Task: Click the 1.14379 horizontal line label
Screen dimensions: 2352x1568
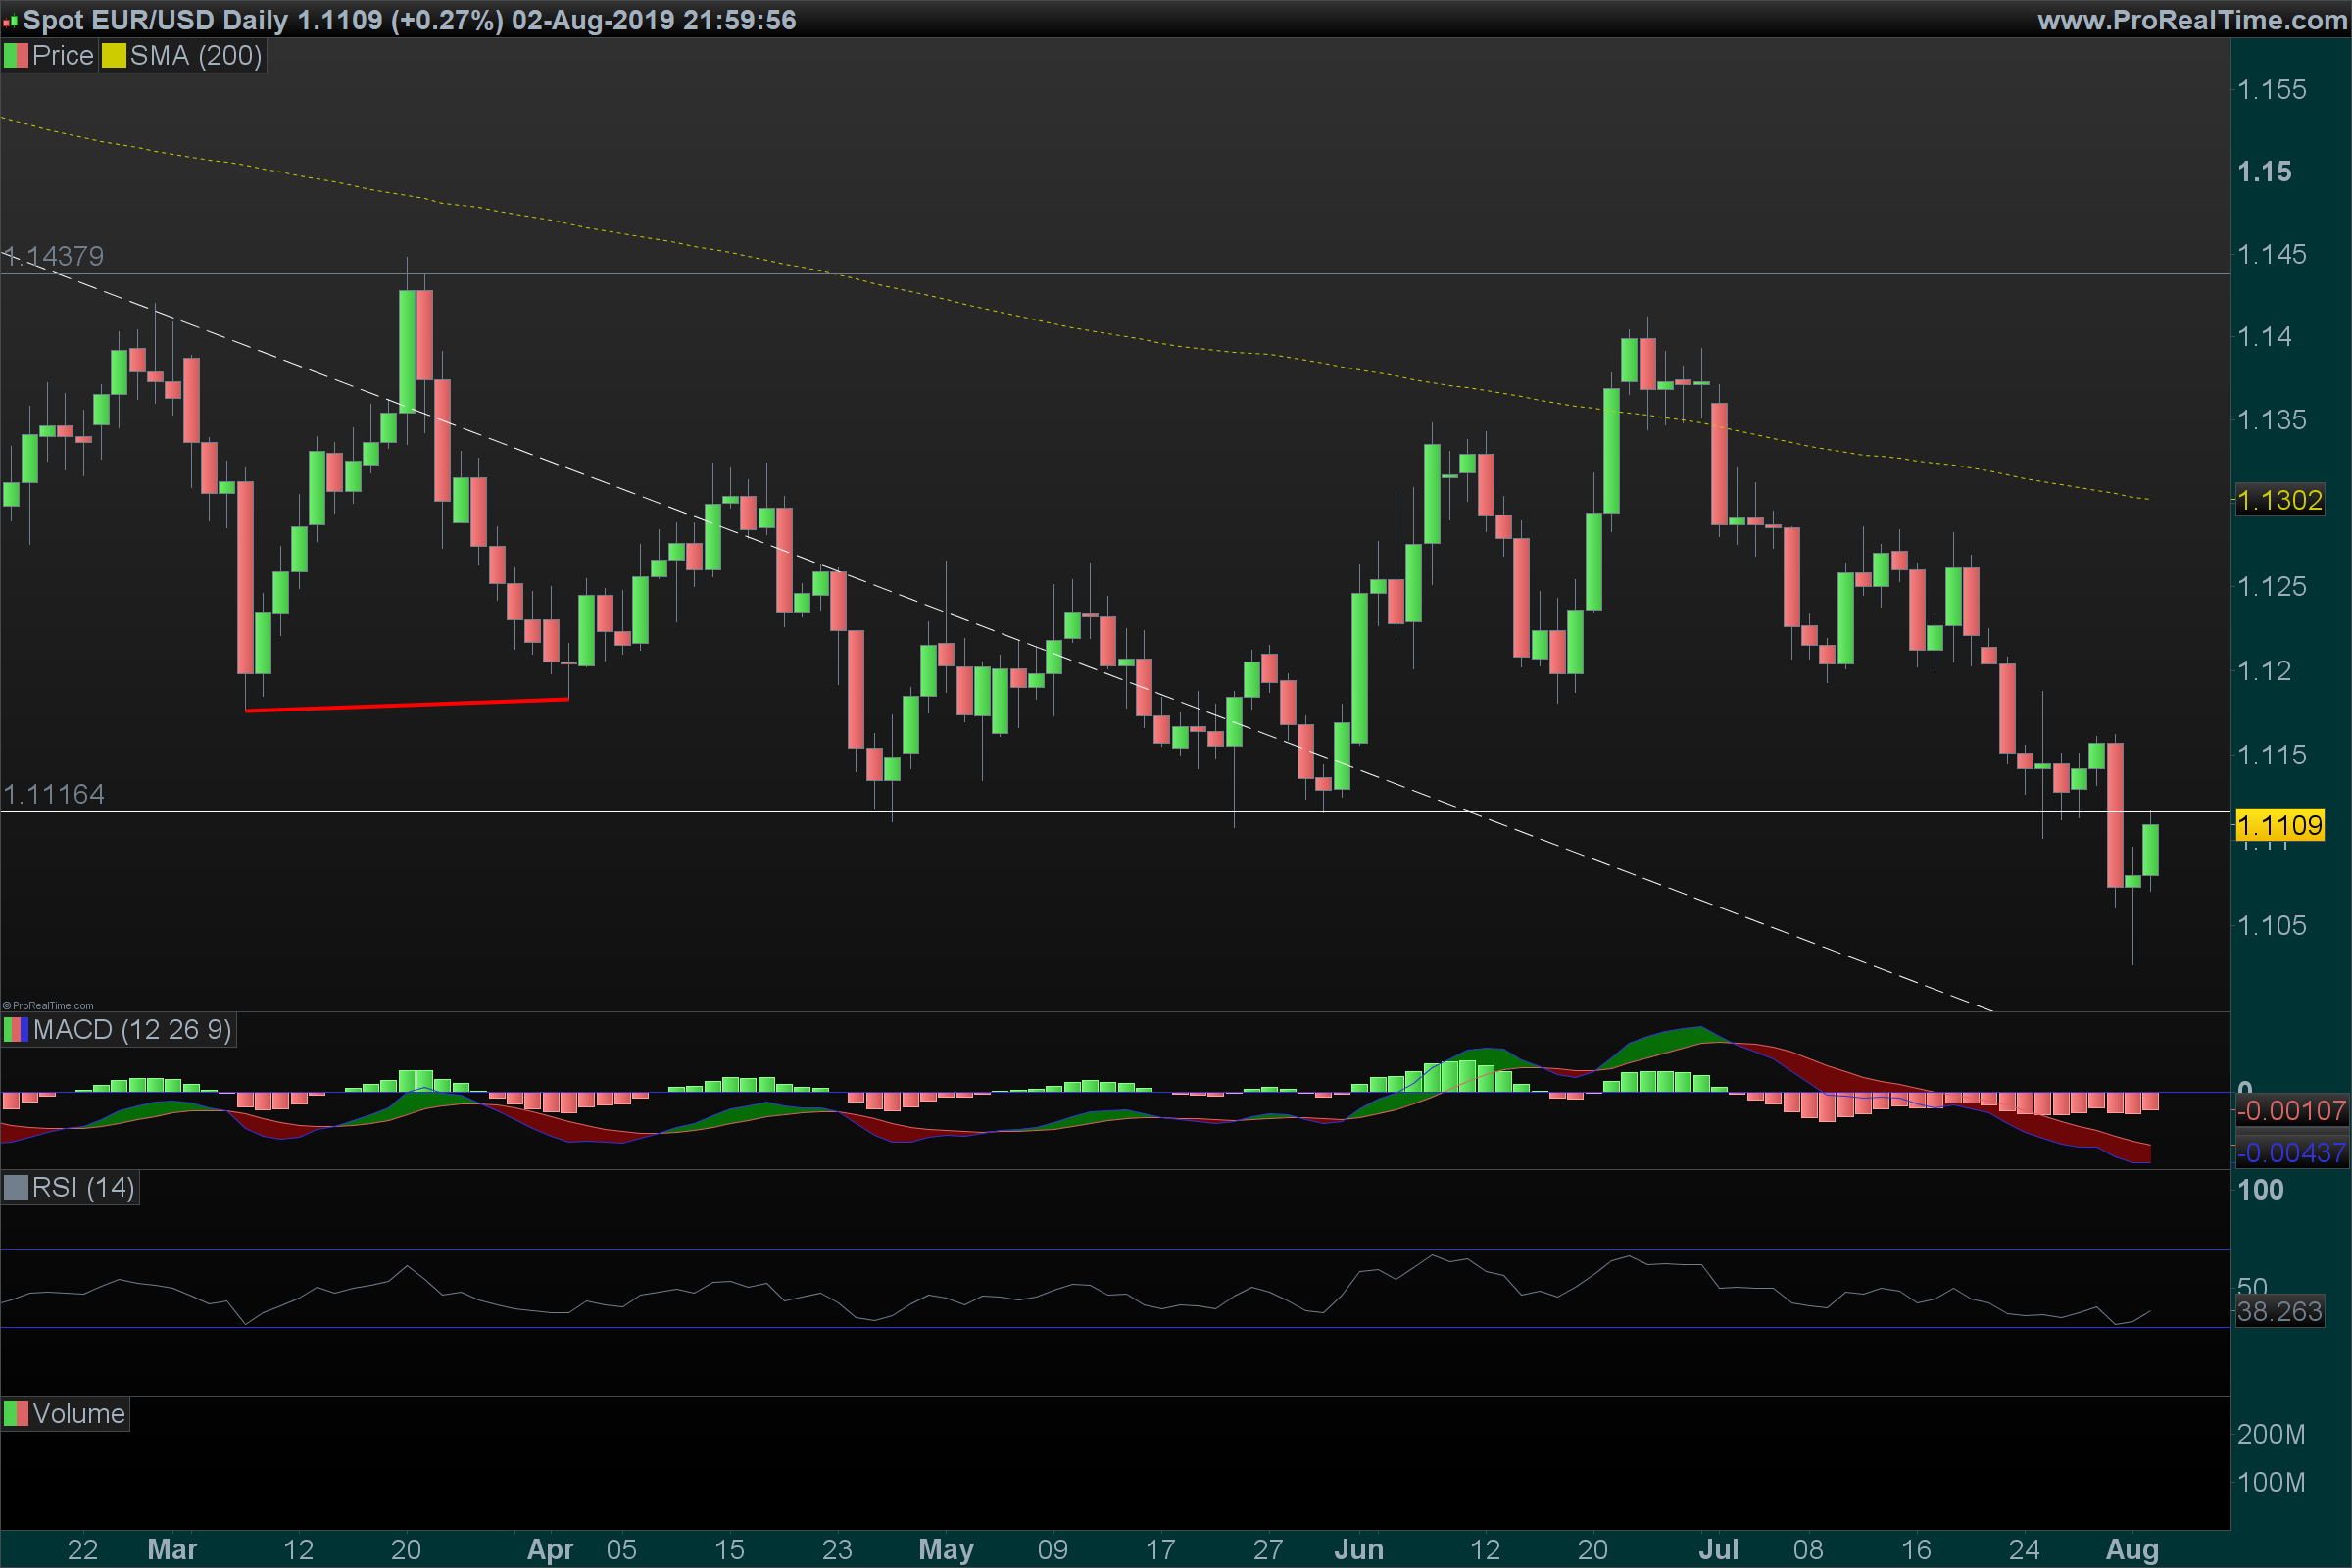Action: click(x=54, y=256)
